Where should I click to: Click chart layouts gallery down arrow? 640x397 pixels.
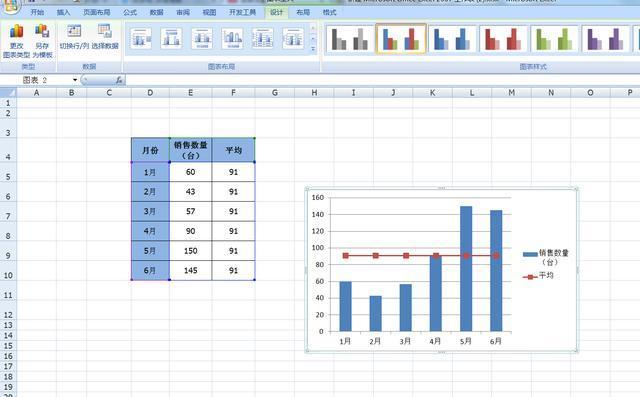313,39
